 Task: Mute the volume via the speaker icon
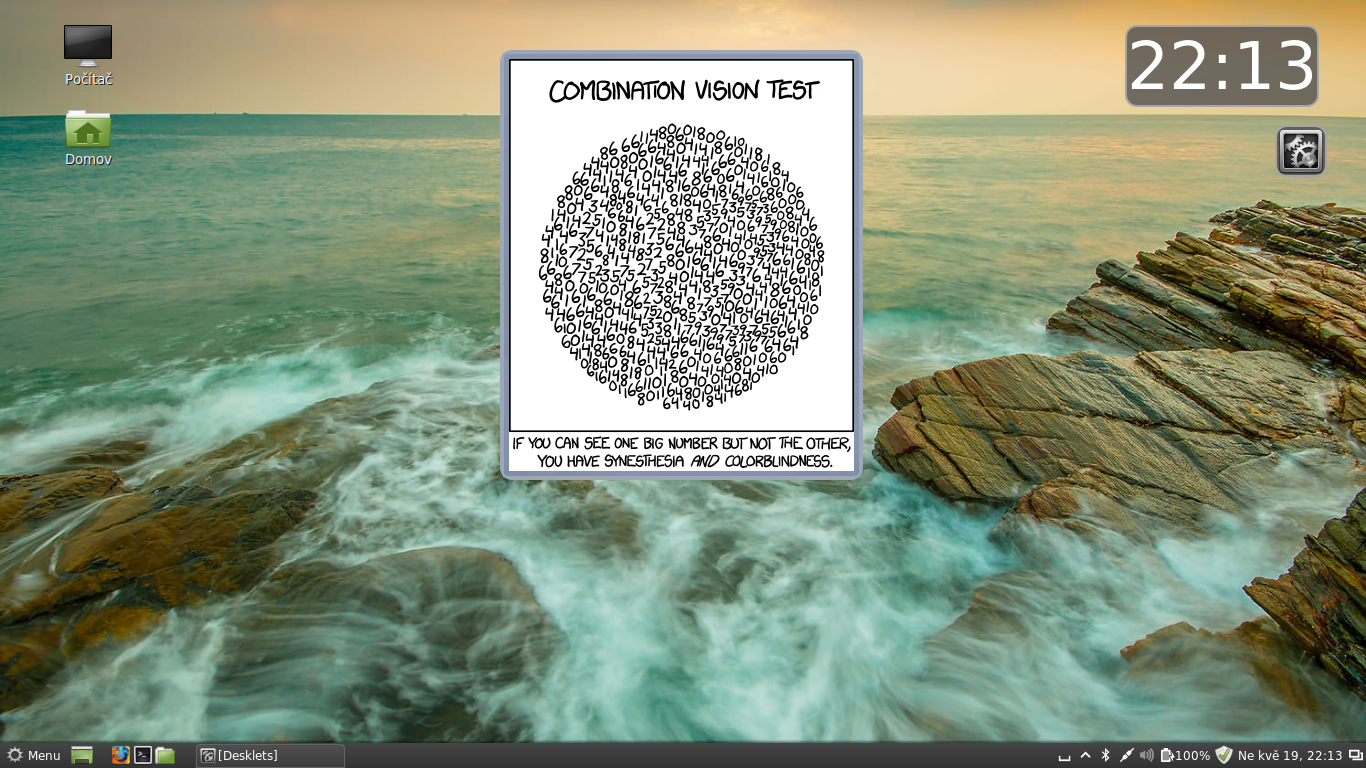(x=1147, y=755)
